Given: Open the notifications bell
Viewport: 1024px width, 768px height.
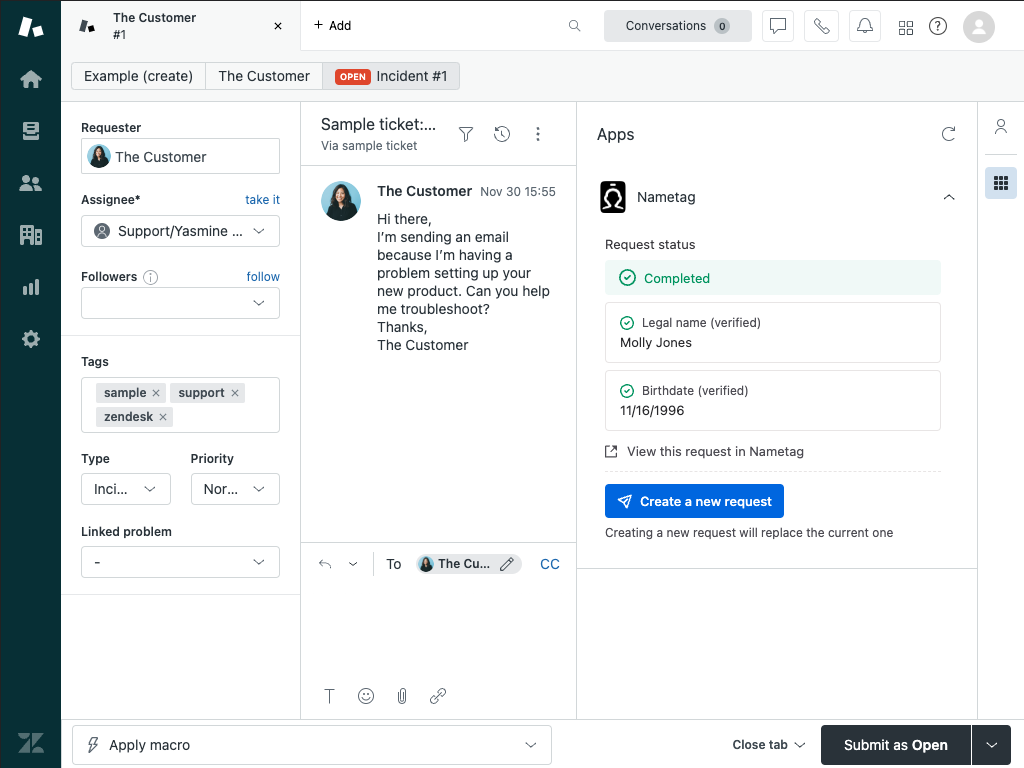Looking at the screenshot, I should pos(864,26).
